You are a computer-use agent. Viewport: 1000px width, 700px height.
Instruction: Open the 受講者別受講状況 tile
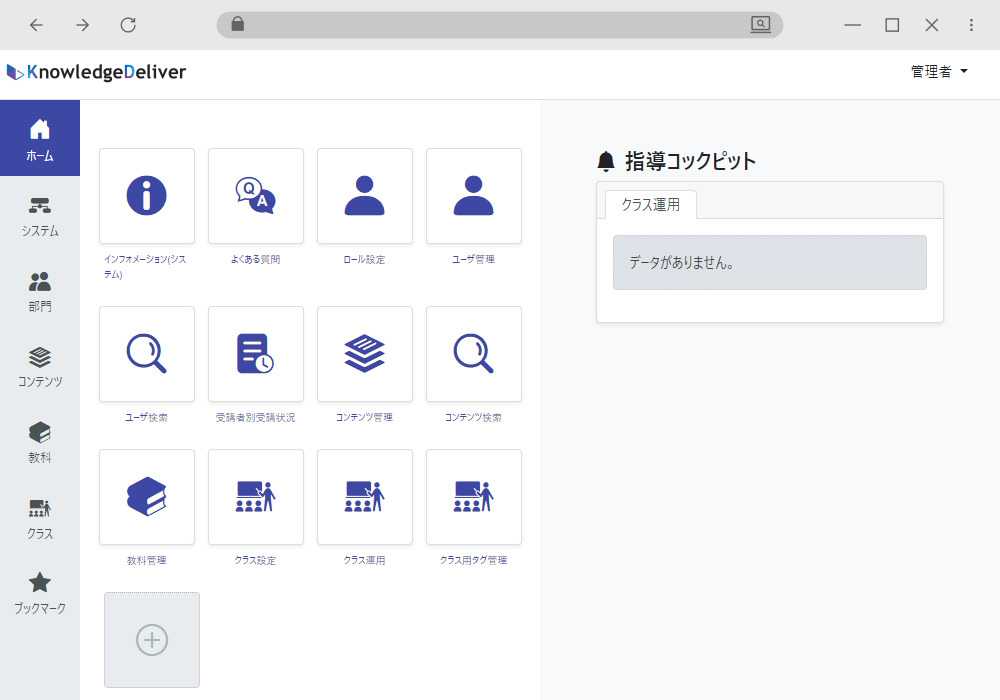pyautogui.click(x=256, y=354)
